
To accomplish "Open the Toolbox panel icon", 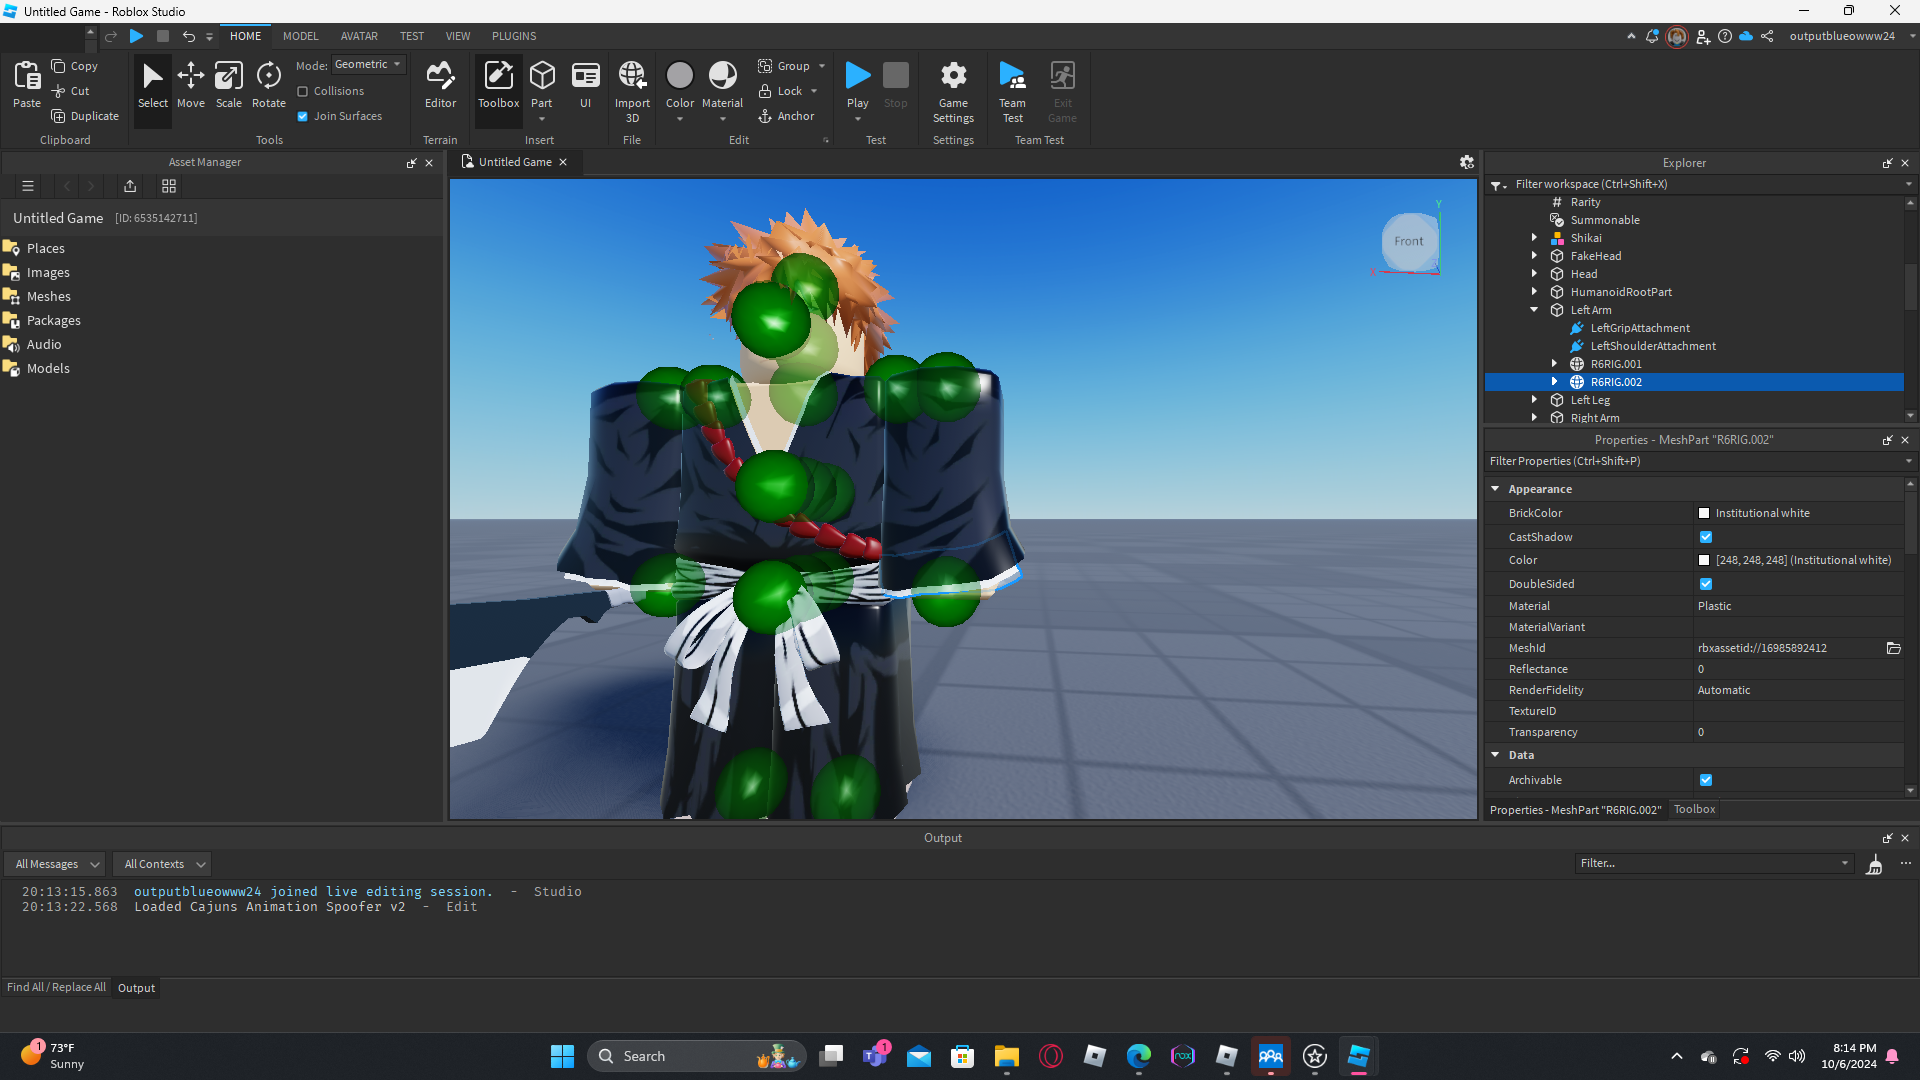I will [x=498, y=85].
